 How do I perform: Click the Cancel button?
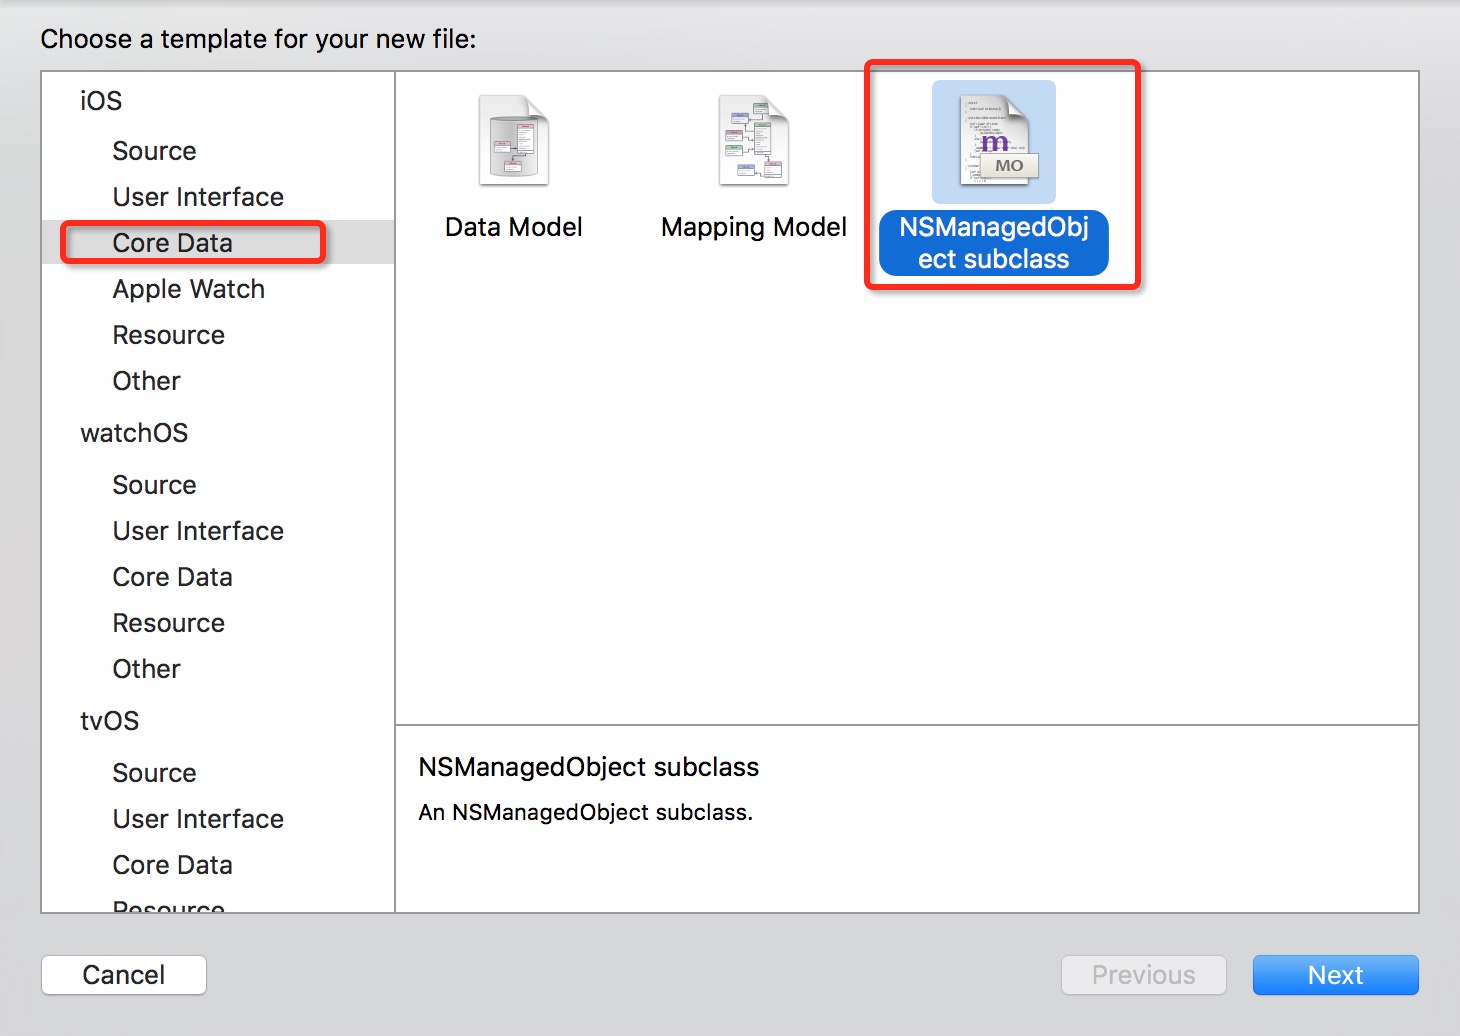point(124,975)
